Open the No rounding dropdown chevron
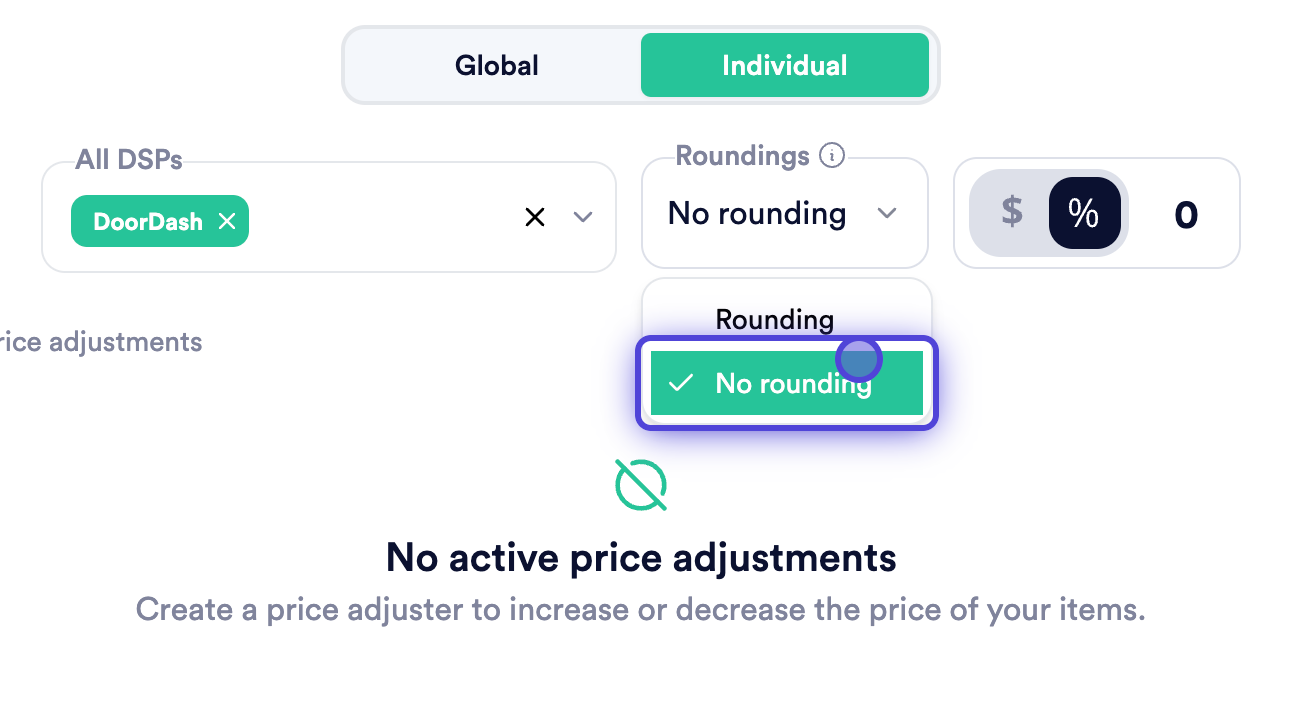Viewport: 1296px width, 710px height. click(x=887, y=213)
